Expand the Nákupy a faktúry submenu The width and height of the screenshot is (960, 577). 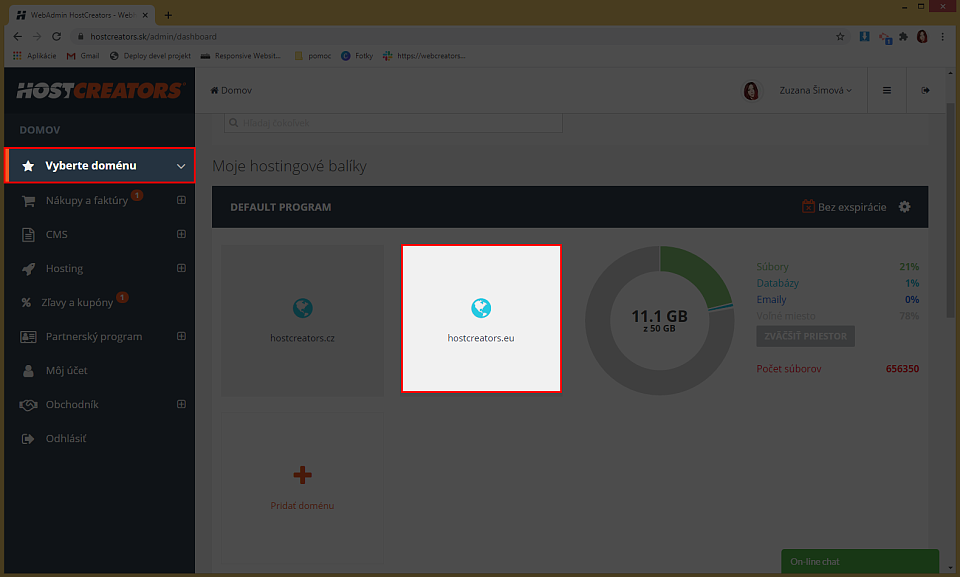click(x=181, y=200)
